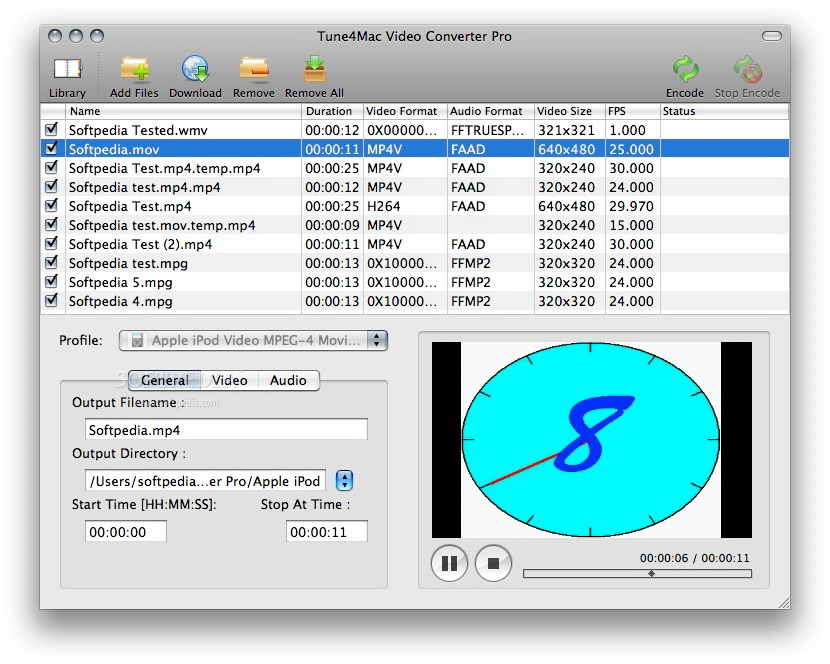Click the Download globe icon
This screenshot has width=830, height=664.
point(195,70)
